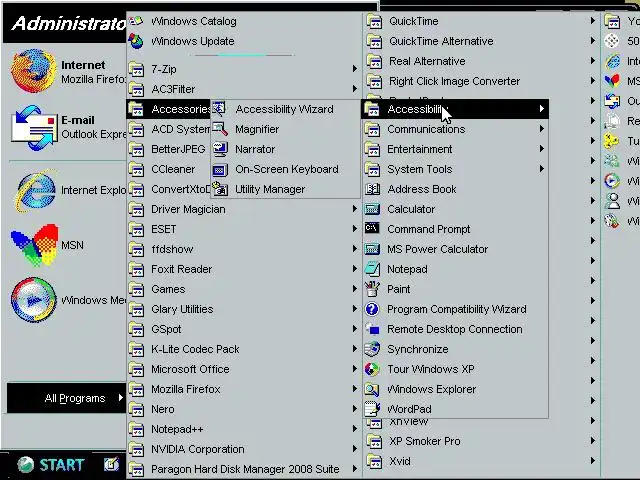This screenshot has height=480, width=640.
Task: Launch Calculator icon
Action: 372,209
